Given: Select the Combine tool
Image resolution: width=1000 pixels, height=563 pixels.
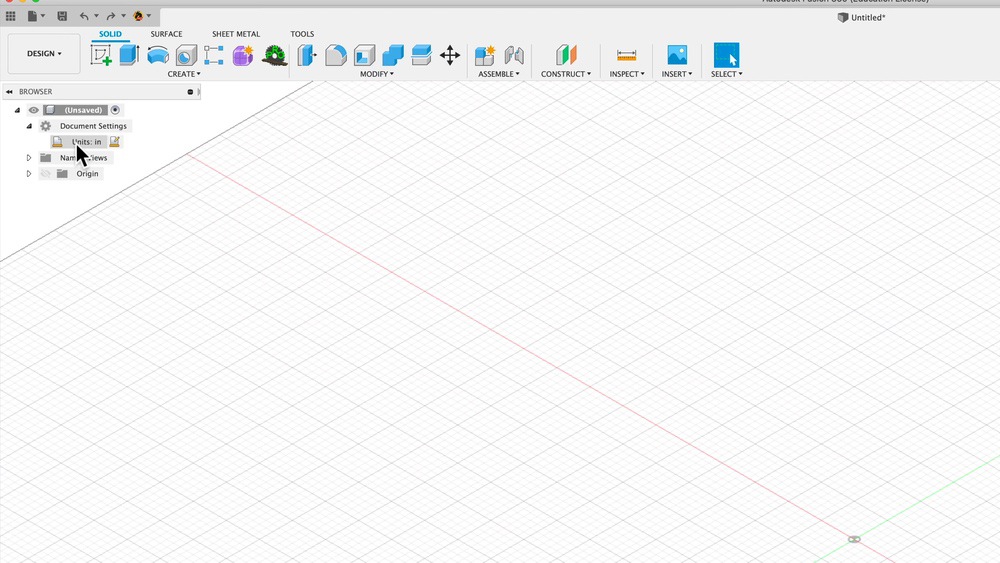Looking at the screenshot, I should tap(393, 55).
